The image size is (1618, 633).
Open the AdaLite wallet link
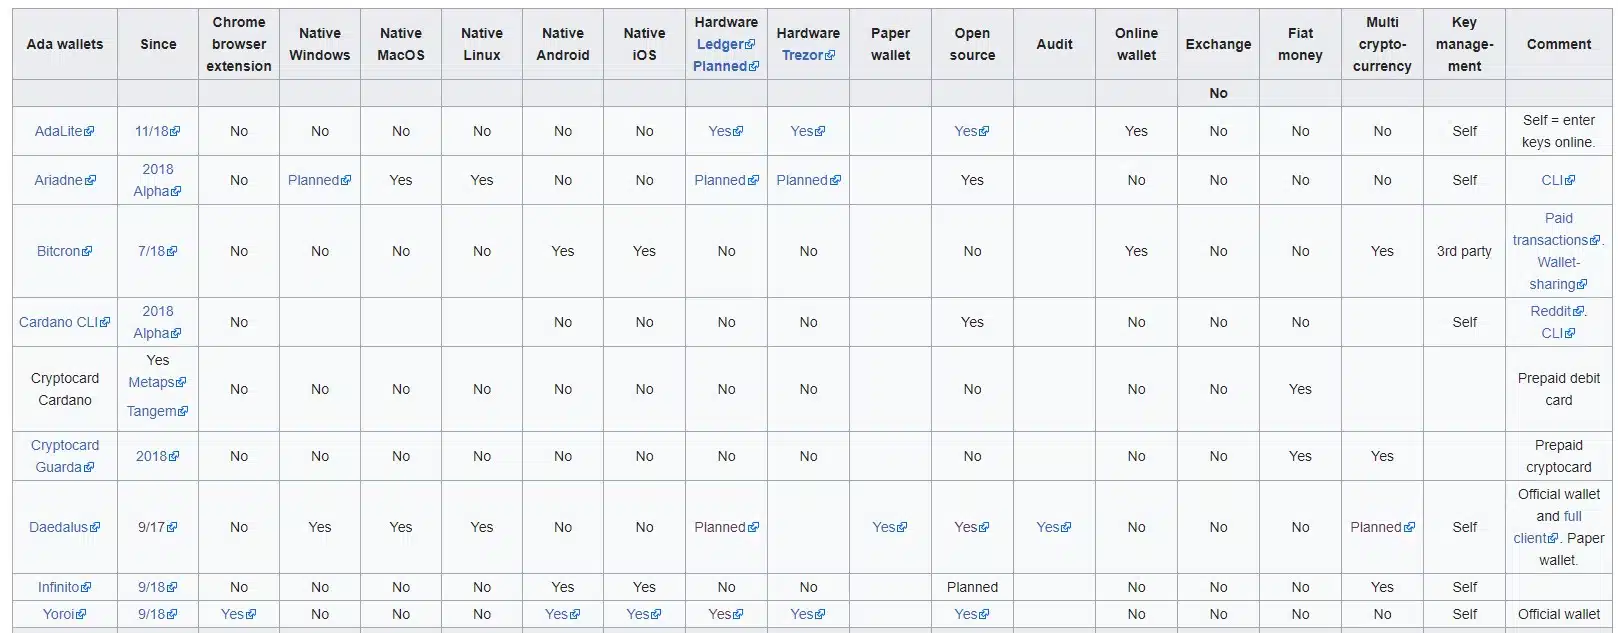coord(64,131)
